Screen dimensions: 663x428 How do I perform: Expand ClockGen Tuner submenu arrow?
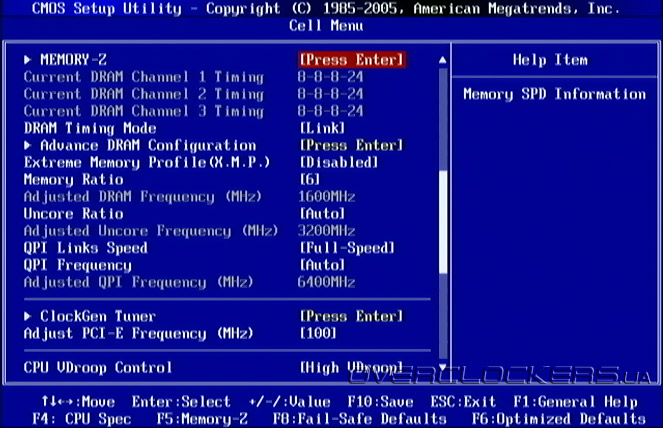(27, 316)
